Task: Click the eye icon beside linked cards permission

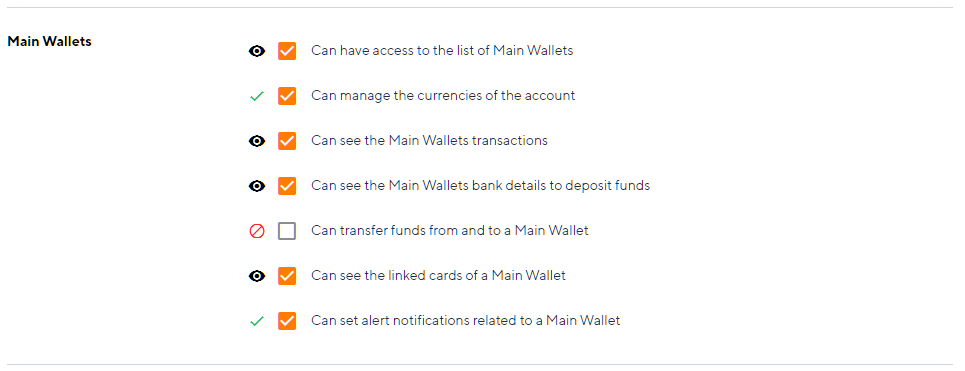Action: click(257, 276)
